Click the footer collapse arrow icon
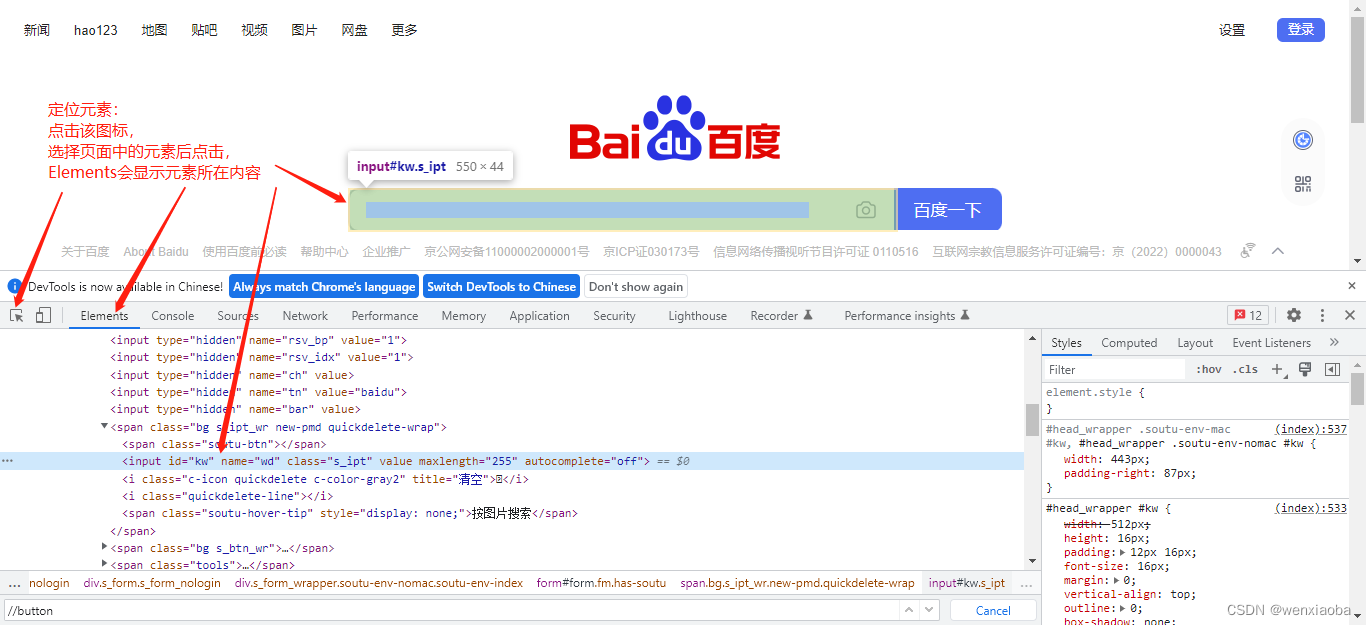This screenshot has width=1366, height=625. [x=1277, y=251]
